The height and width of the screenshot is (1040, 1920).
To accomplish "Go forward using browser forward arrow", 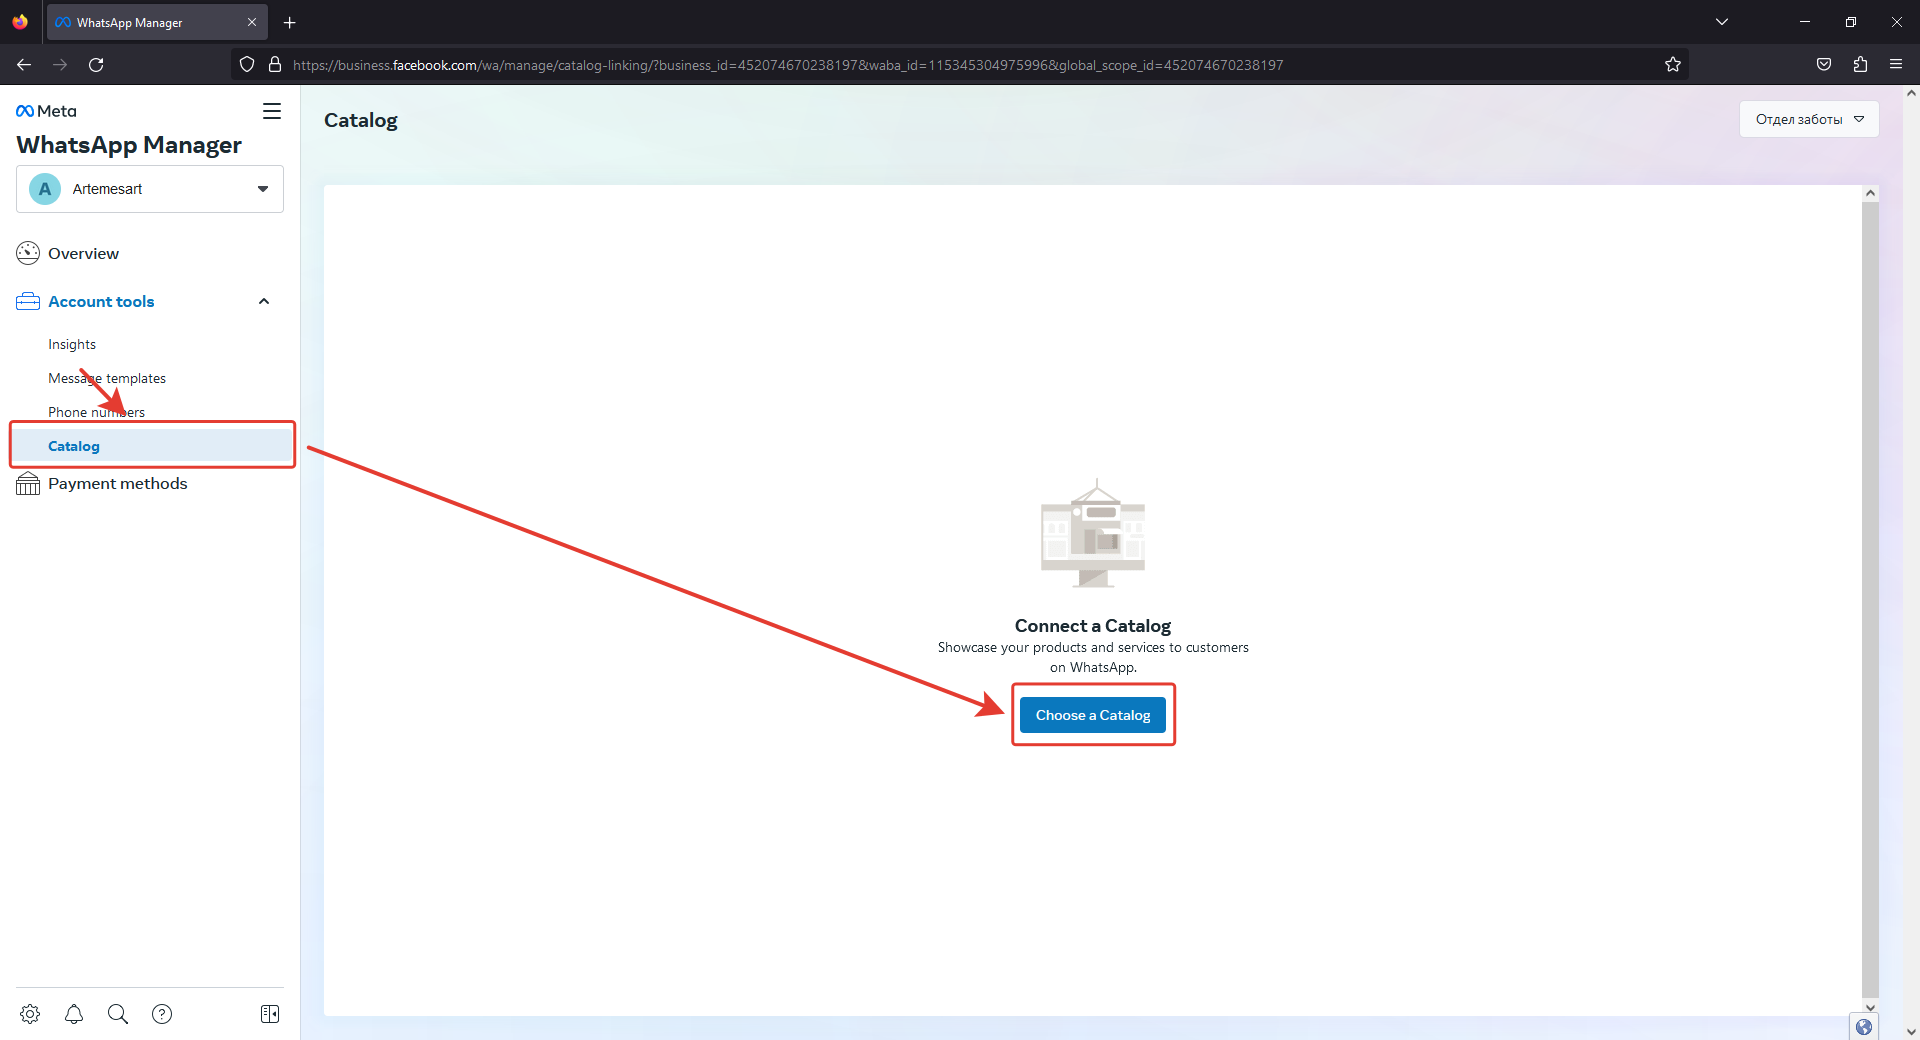I will (x=60, y=64).
